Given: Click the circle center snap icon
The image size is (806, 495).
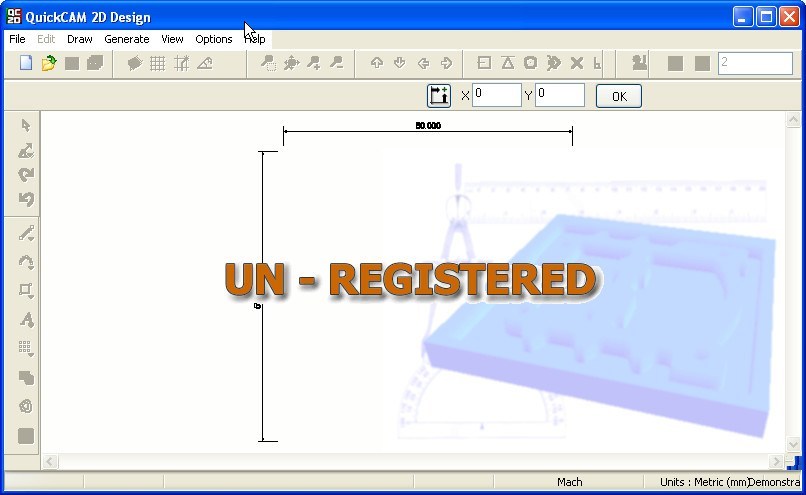Looking at the screenshot, I should (x=530, y=63).
